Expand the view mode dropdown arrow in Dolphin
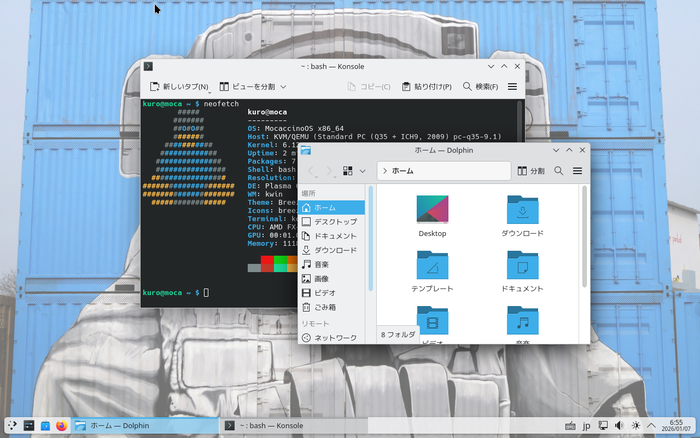The width and height of the screenshot is (700, 438). (x=362, y=171)
